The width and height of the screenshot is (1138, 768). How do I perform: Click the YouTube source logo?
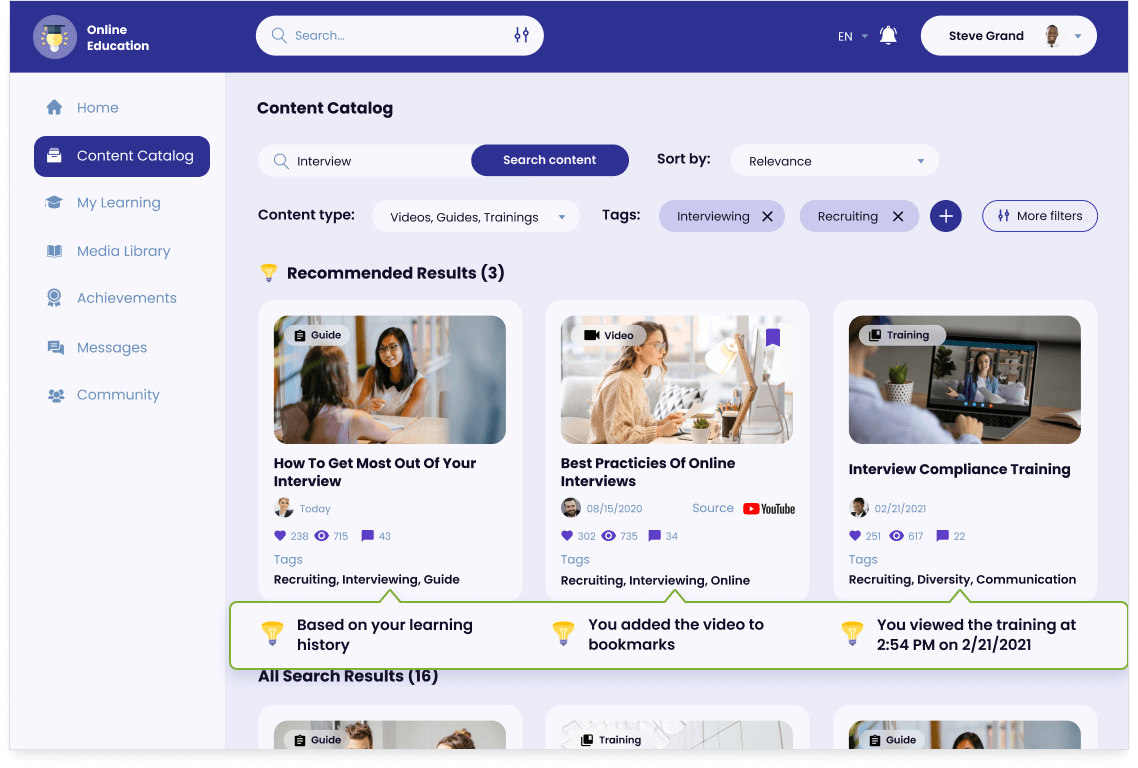[x=769, y=509]
